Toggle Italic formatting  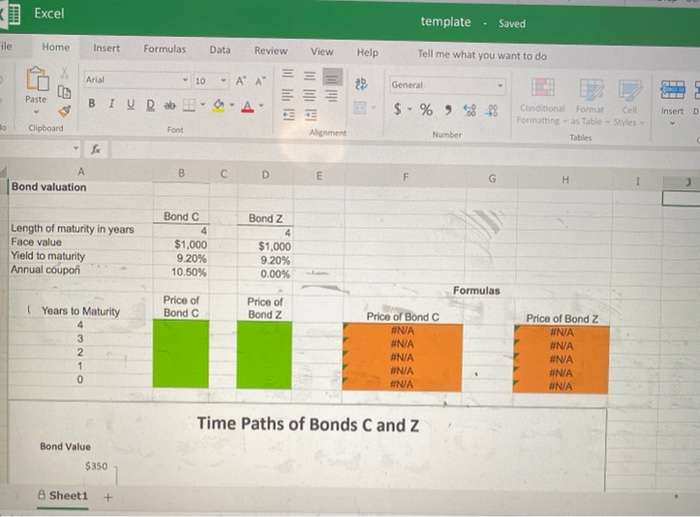[111, 104]
